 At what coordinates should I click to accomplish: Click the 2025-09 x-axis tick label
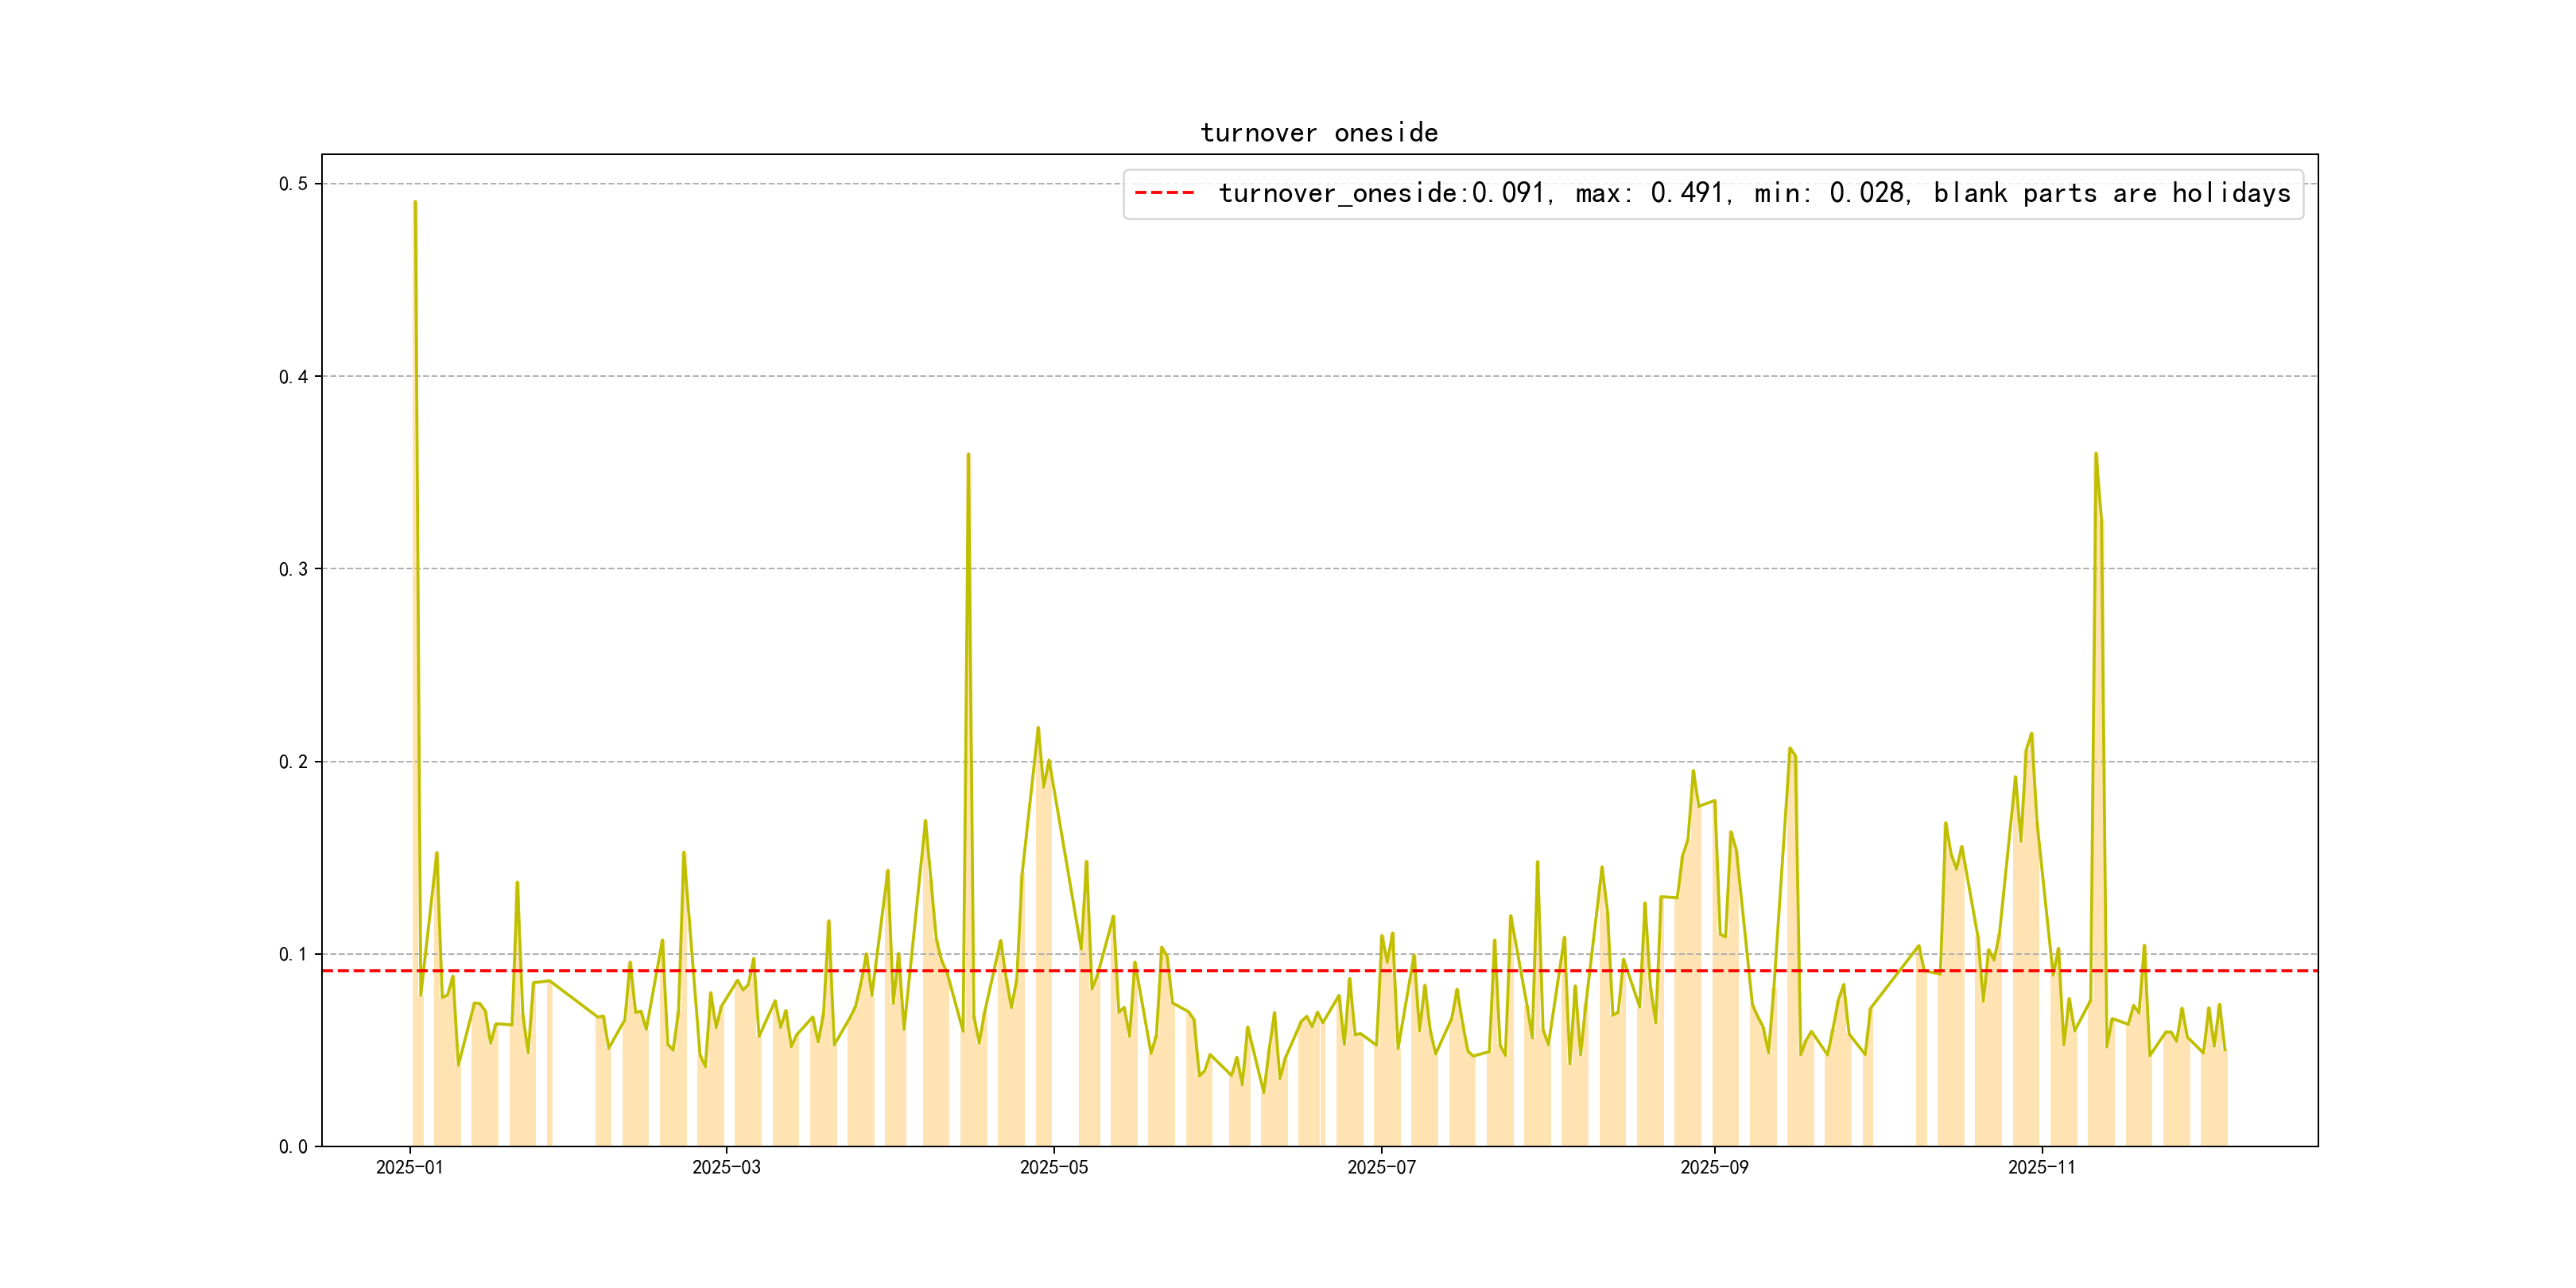(x=1714, y=1167)
